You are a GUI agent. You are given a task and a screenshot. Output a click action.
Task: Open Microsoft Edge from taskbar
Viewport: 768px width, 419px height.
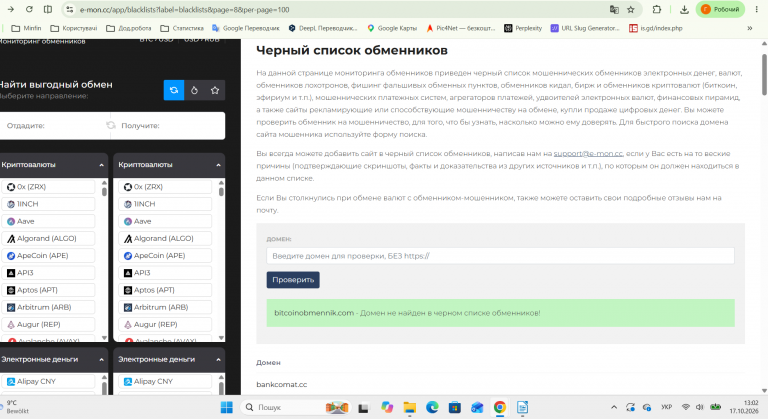click(432, 407)
